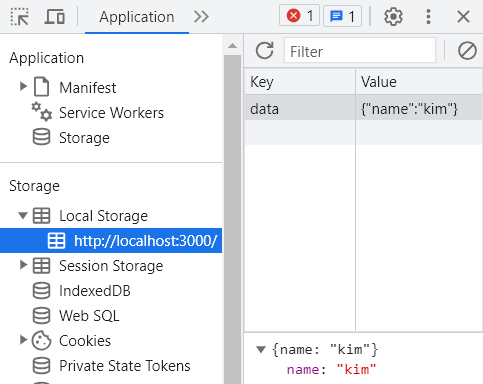Refresh the local storage table
Image resolution: width=483 pixels, height=384 pixels.
click(265, 51)
